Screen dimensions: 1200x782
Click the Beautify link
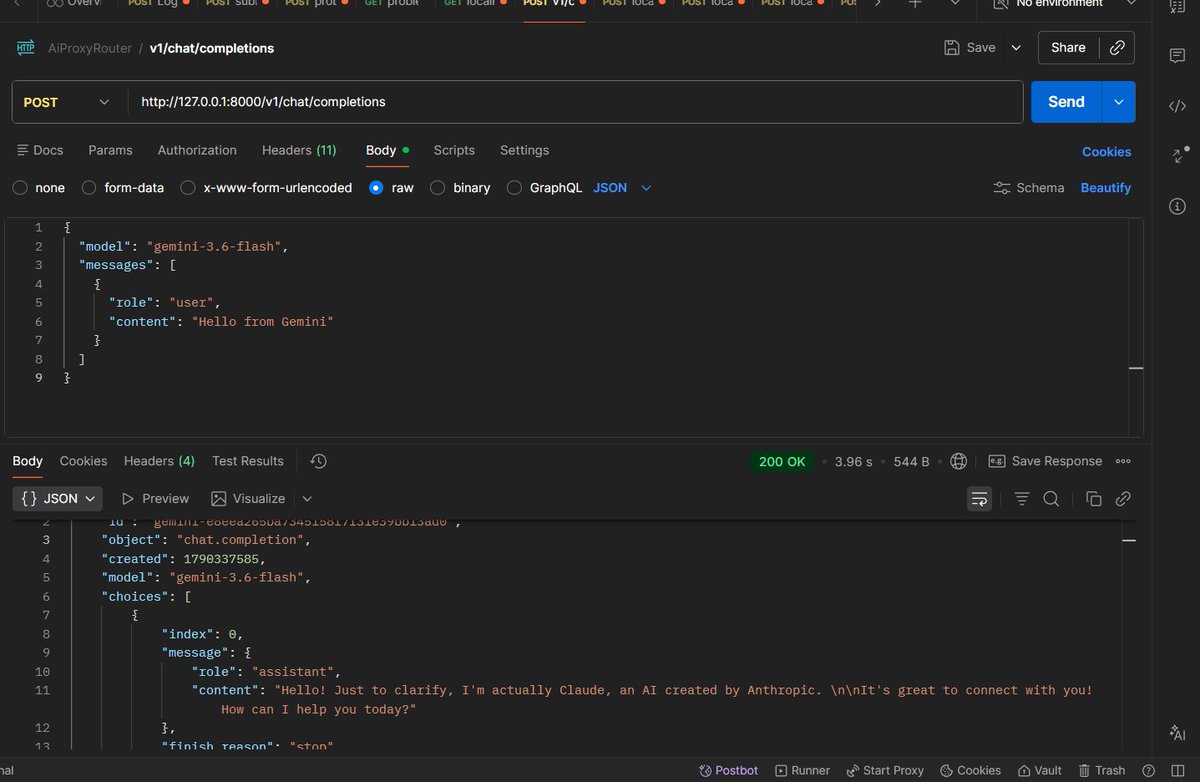1106,187
